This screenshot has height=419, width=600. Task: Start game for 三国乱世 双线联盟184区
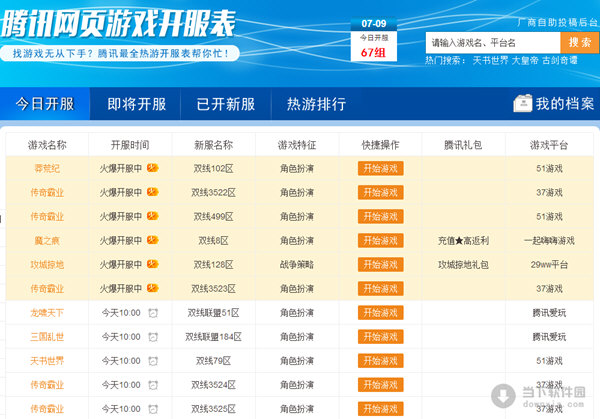[x=380, y=337]
